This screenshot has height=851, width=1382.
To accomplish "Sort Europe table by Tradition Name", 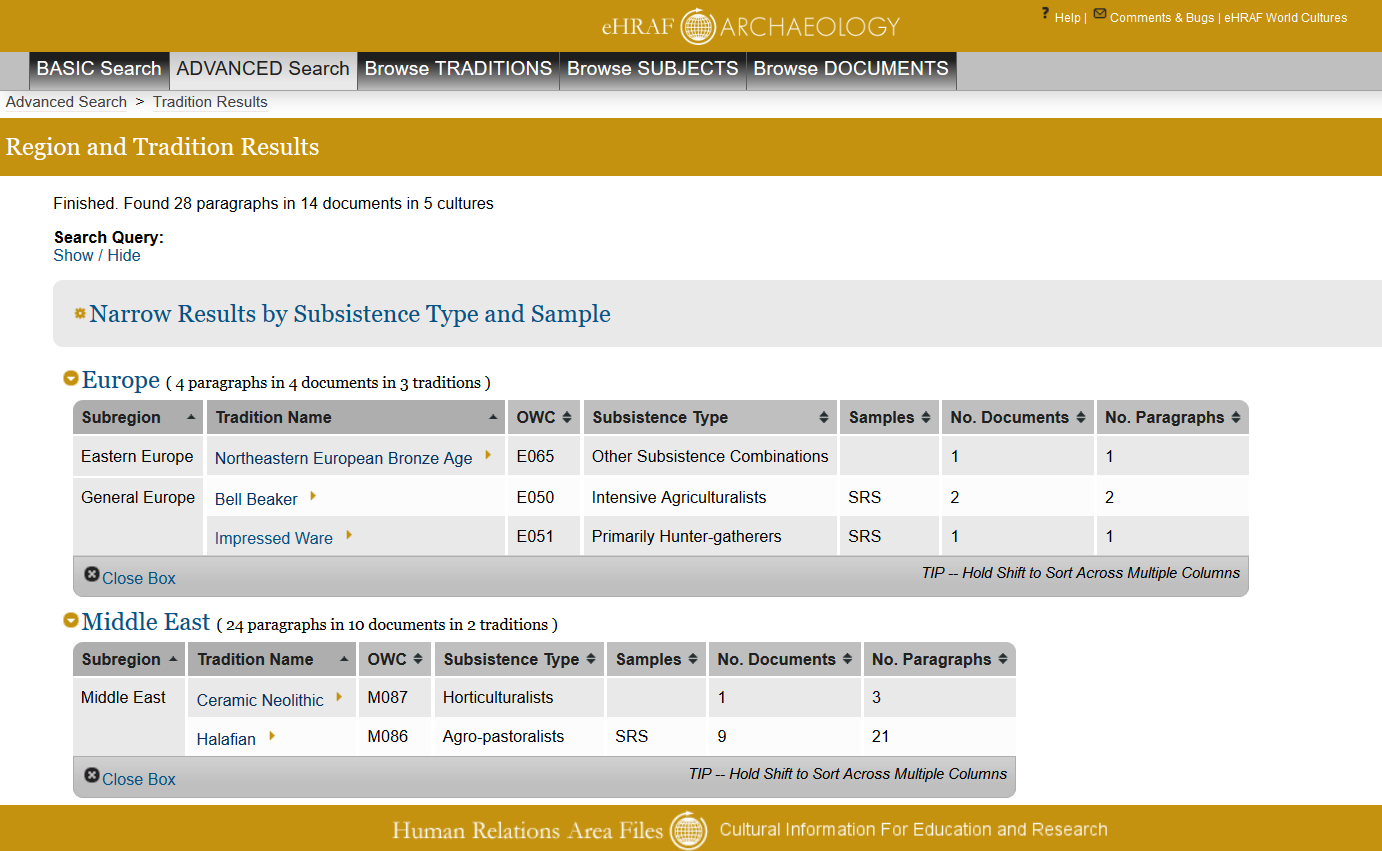I will coord(356,417).
